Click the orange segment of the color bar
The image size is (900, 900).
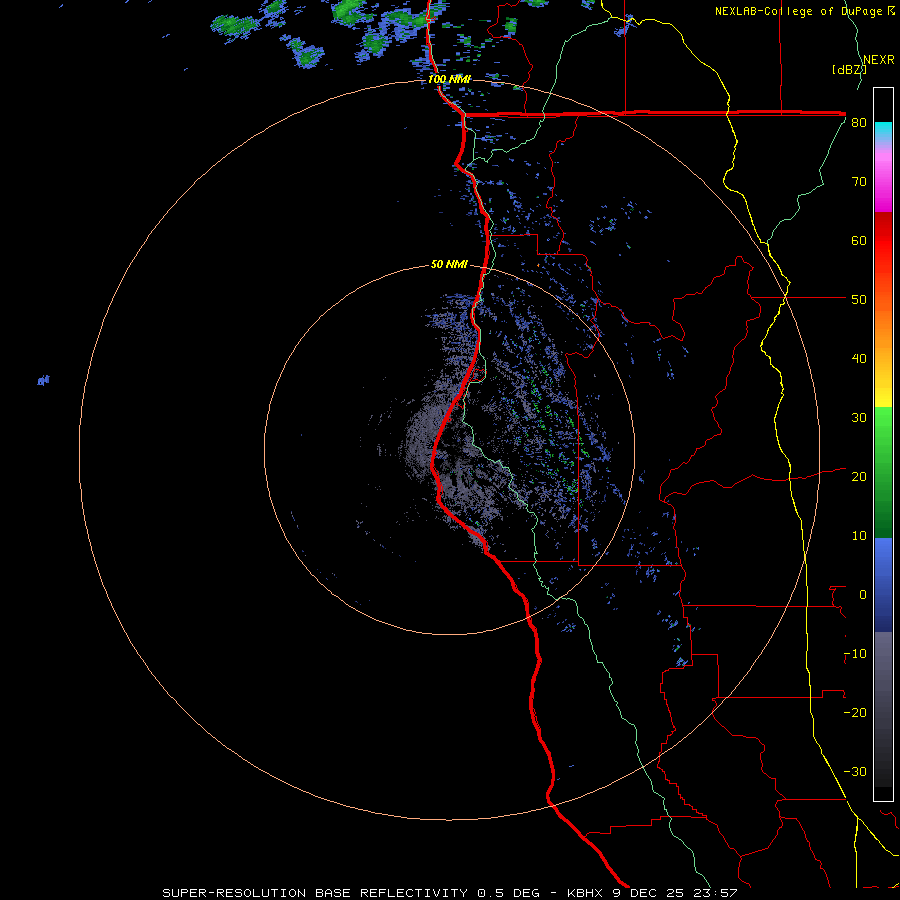(883, 333)
